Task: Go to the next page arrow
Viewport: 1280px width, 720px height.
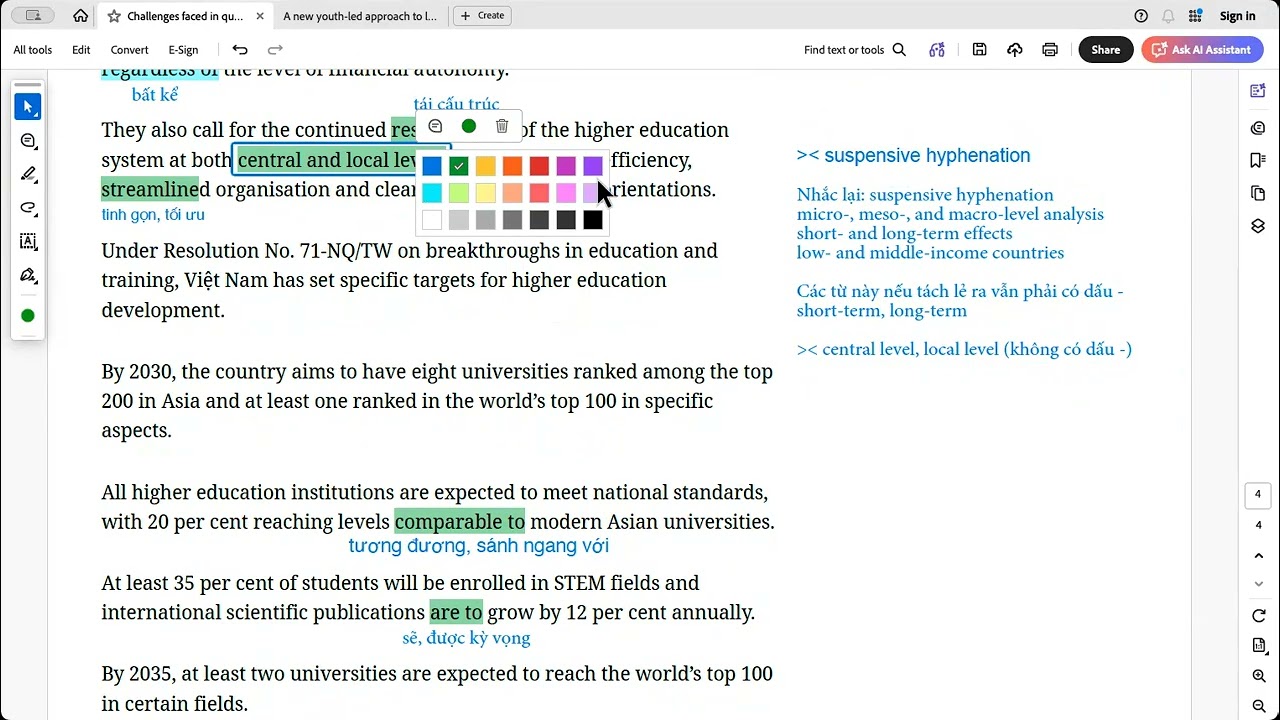Action: [x=1259, y=584]
